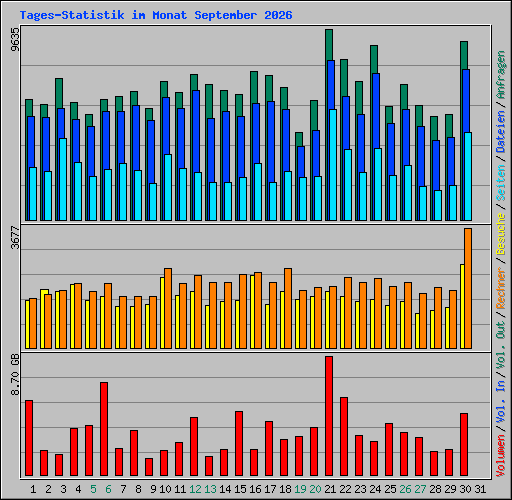This screenshot has height=500, width=512.
Task: Click the day 31 label on the axis
Action: tap(480, 489)
